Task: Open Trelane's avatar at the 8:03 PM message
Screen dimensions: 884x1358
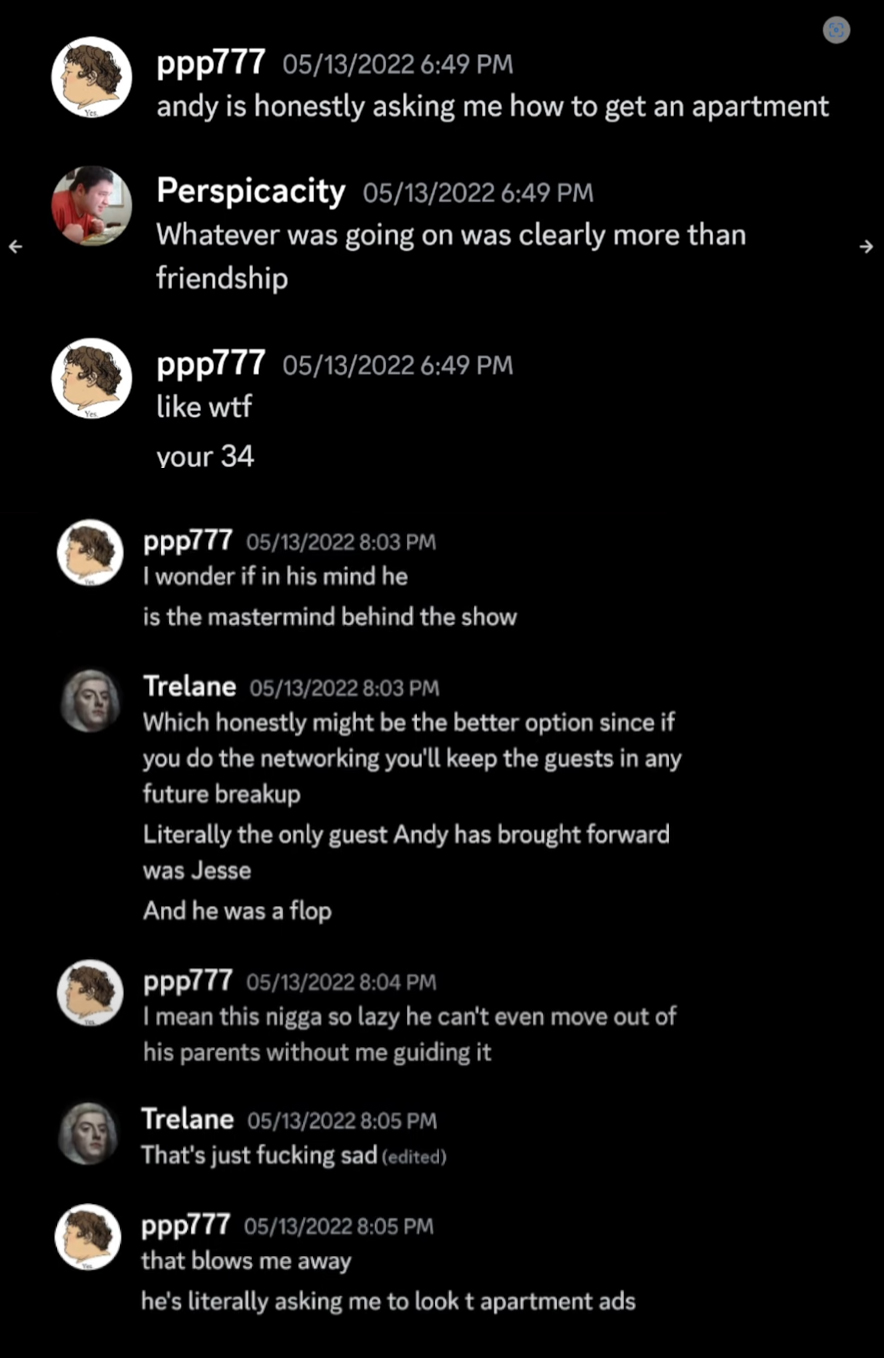Action: tap(90, 700)
